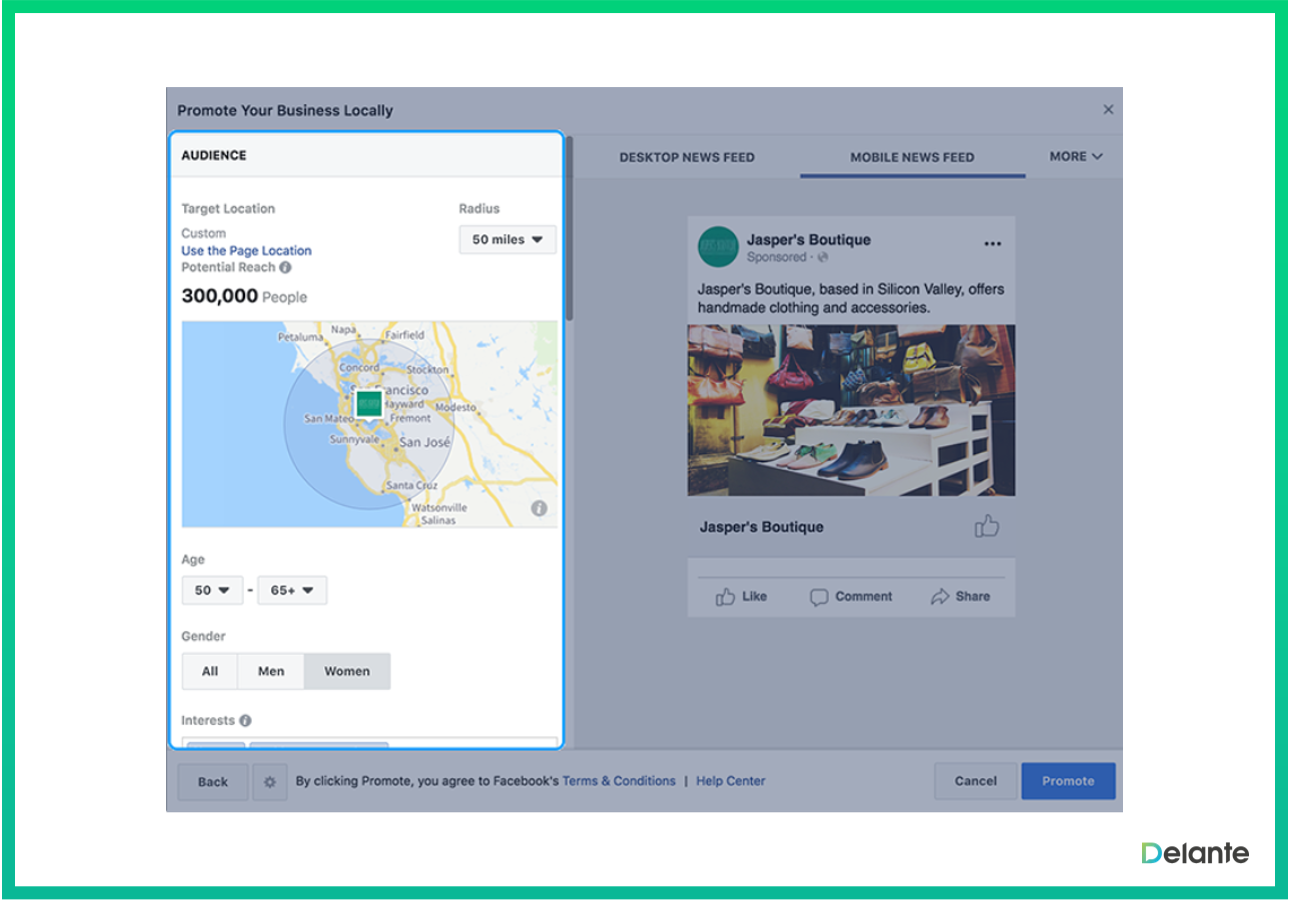1290x902 pixels.
Task: Click the 300,000 People reach text
Action: (x=244, y=296)
